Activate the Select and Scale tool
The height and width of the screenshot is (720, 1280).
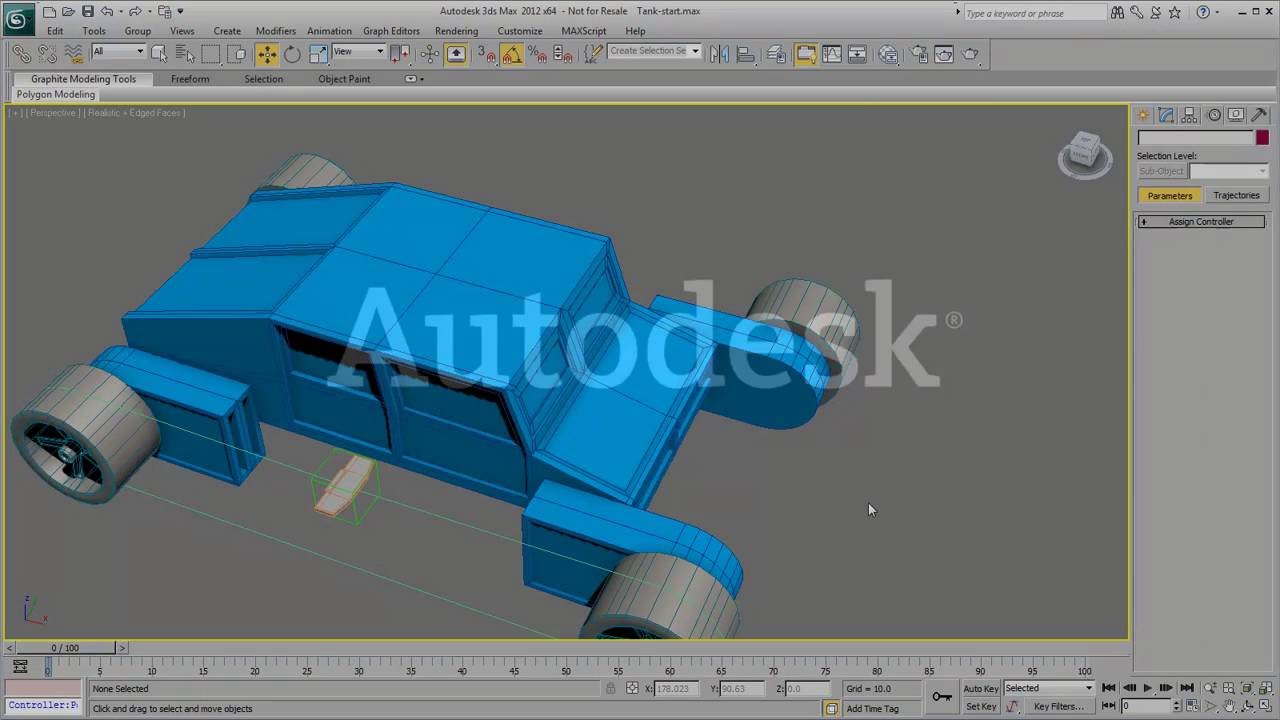pos(319,54)
